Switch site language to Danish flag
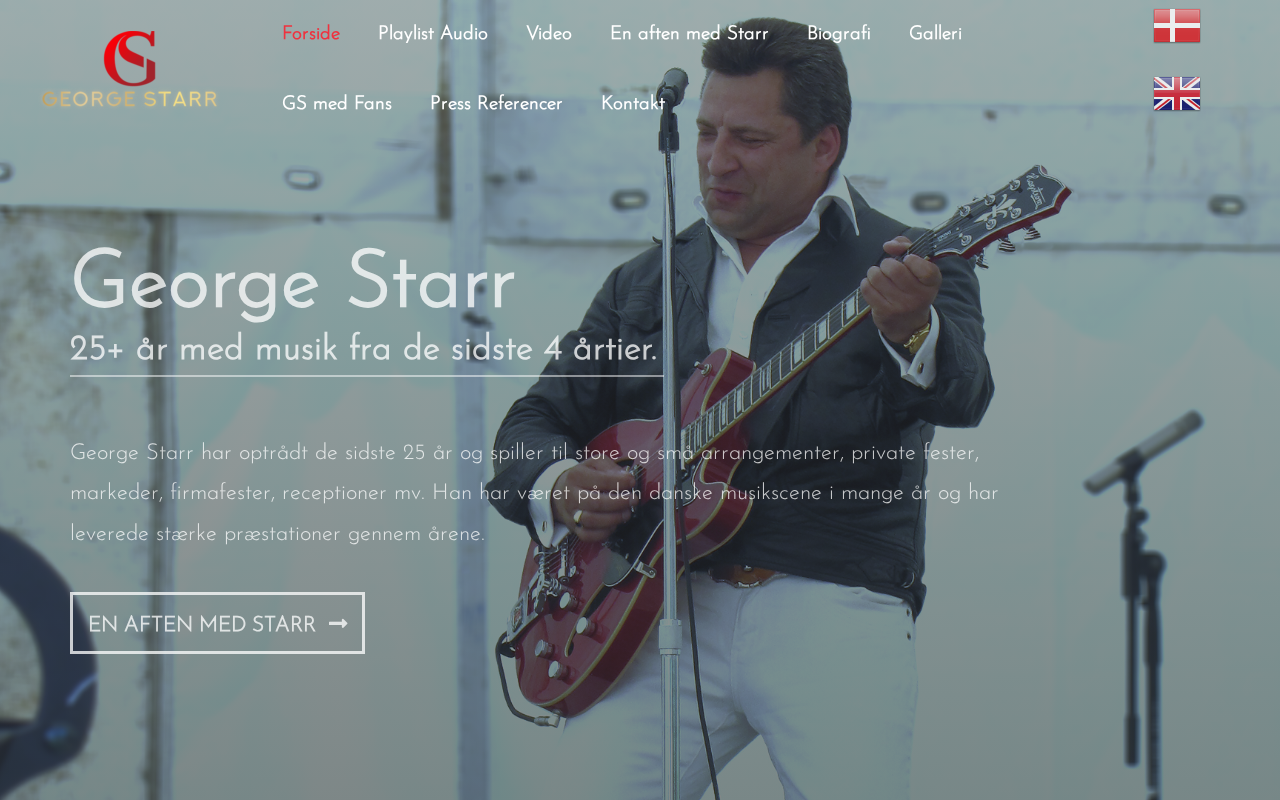The height and width of the screenshot is (800, 1280). tap(1176, 26)
